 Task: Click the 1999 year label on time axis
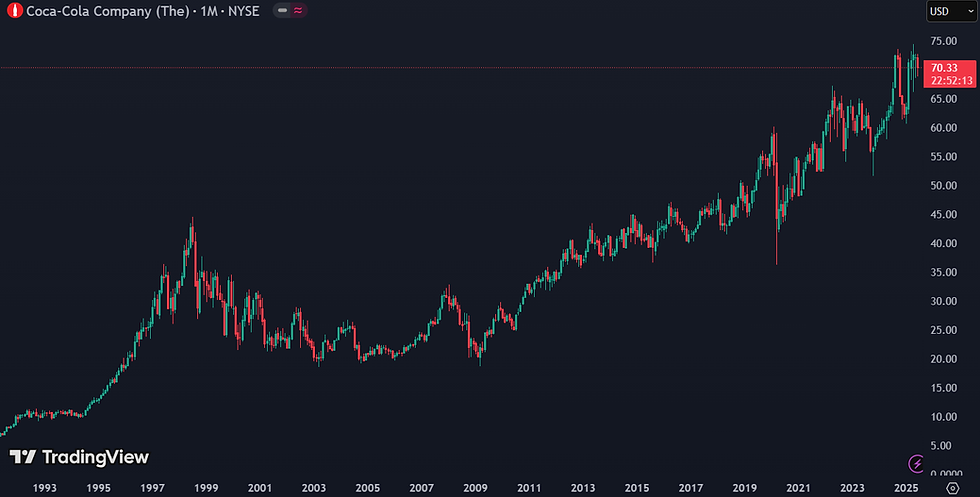(x=206, y=488)
